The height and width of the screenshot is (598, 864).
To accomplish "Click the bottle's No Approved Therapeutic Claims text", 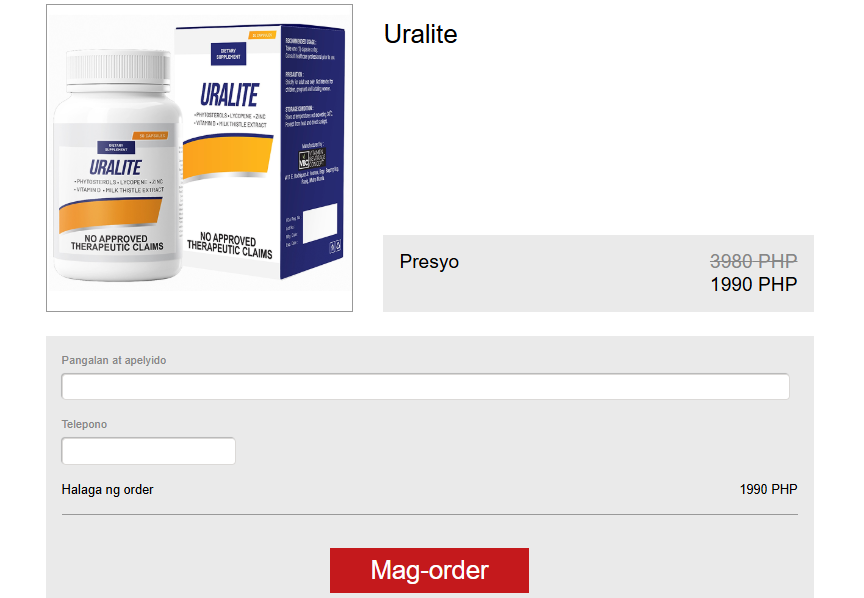I will coord(117,243).
